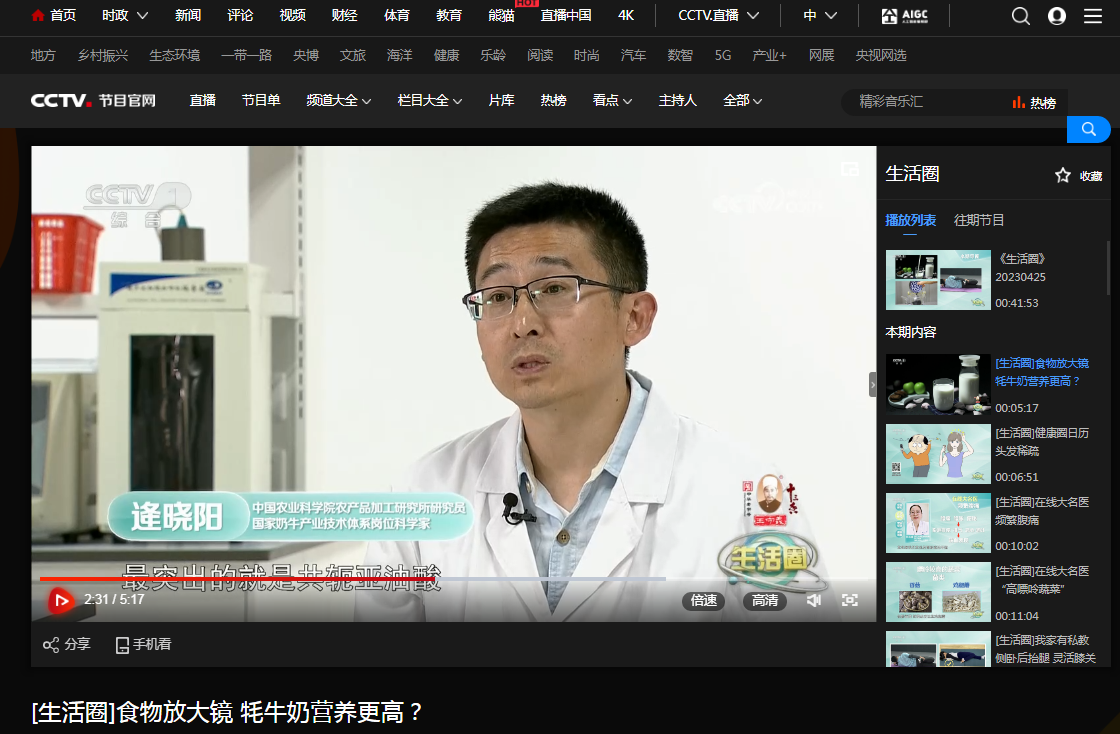Go to 一带一路 section link
Viewport: 1120px width, 734px height.
coord(246,56)
